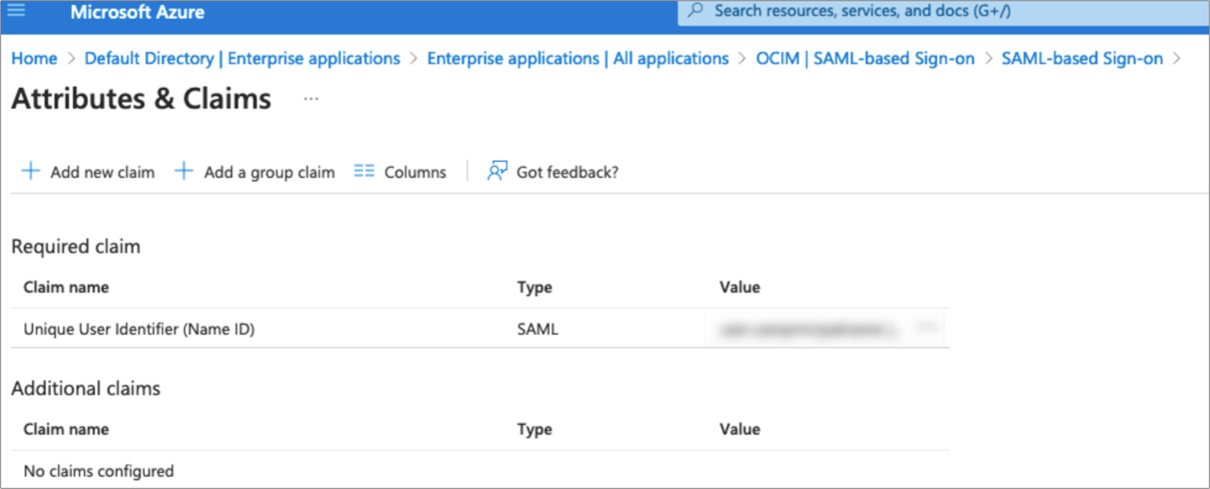This screenshot has height=489, width=1210.
Task: Go to Home in the breadcrumb
Action: (x=34, y=58)
